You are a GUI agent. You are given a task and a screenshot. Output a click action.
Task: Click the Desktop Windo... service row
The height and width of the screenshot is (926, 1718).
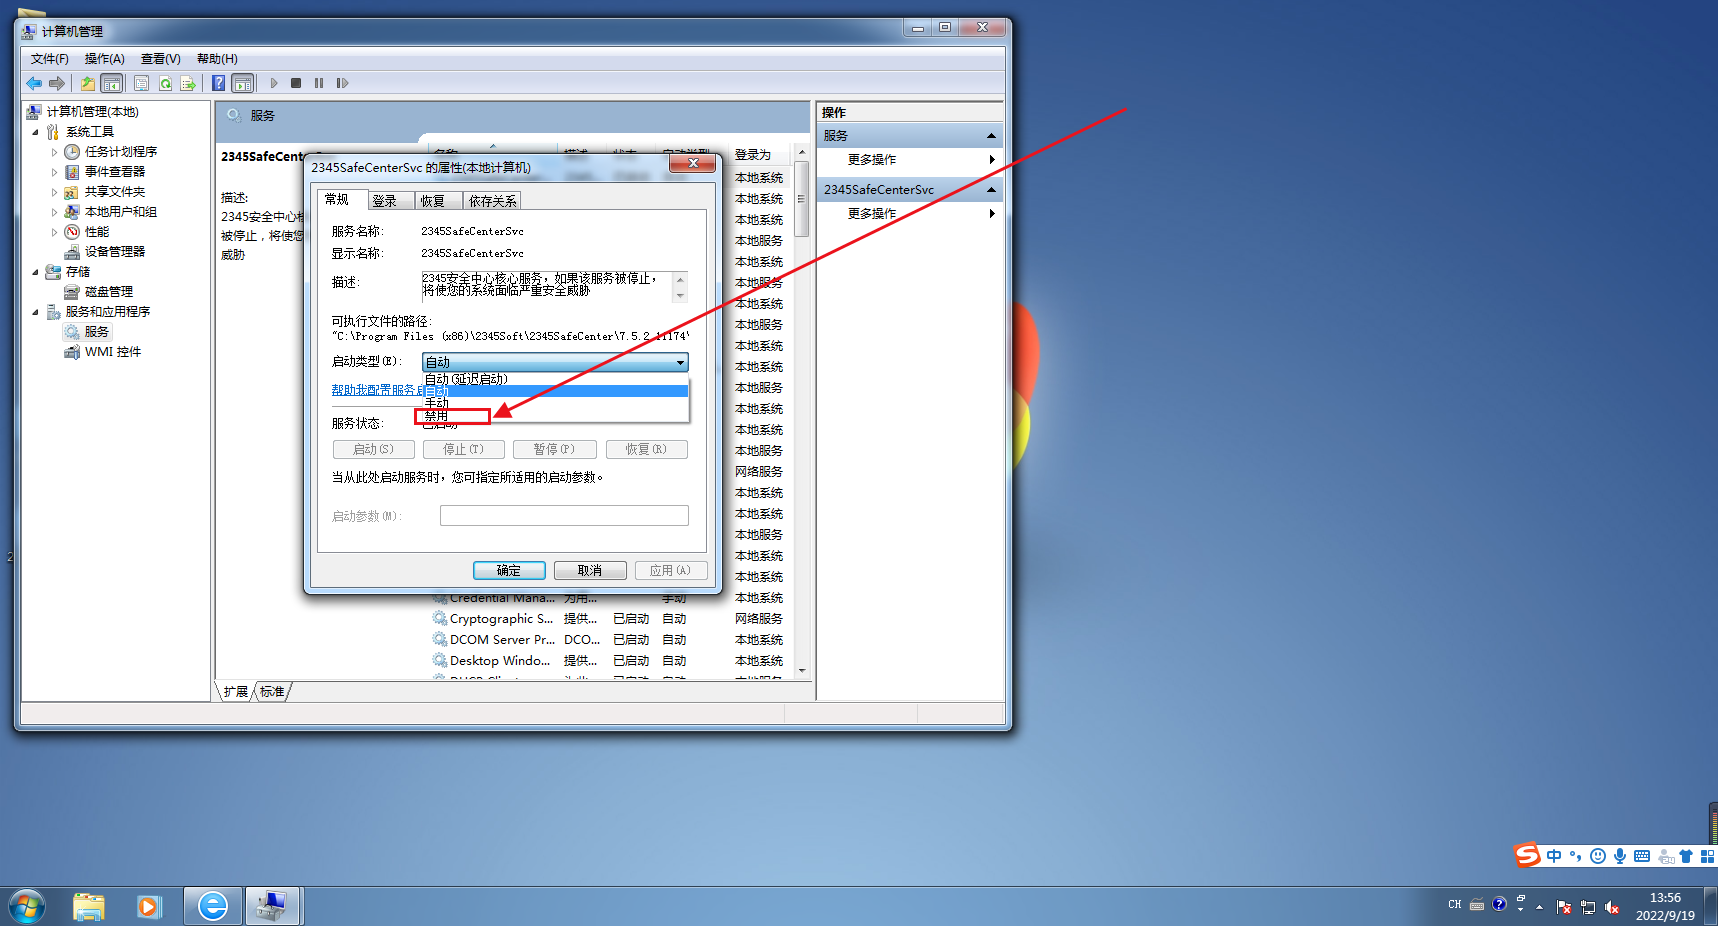(x=610, y=661)
